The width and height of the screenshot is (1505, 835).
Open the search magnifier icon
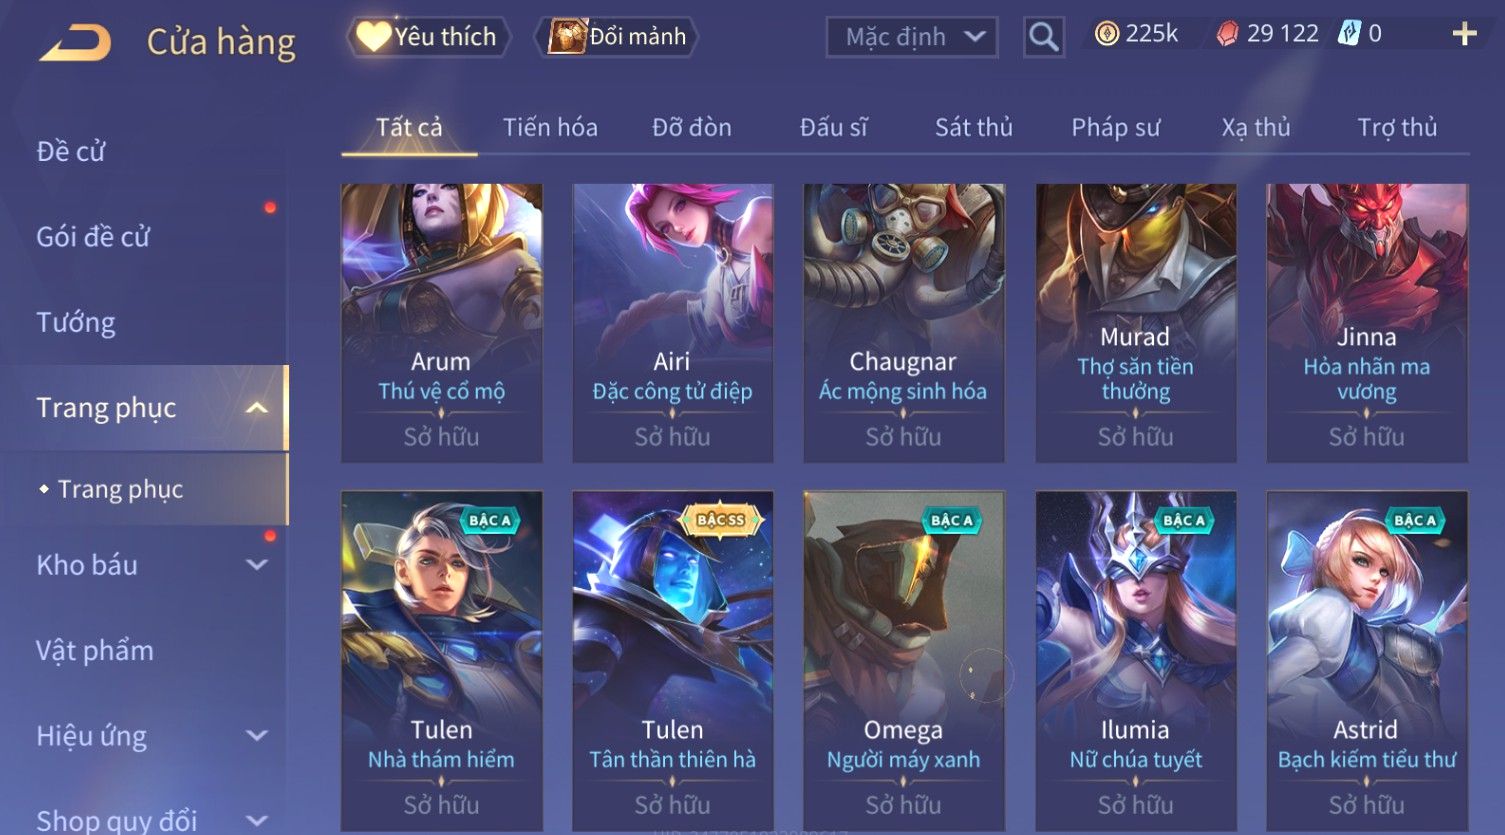click(1044, 37)
